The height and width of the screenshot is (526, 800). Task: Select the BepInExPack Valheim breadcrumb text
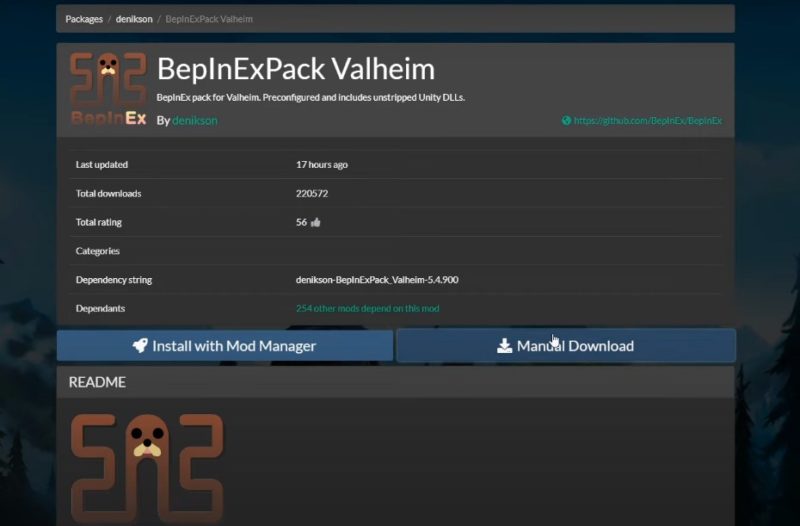pos(209,19)
